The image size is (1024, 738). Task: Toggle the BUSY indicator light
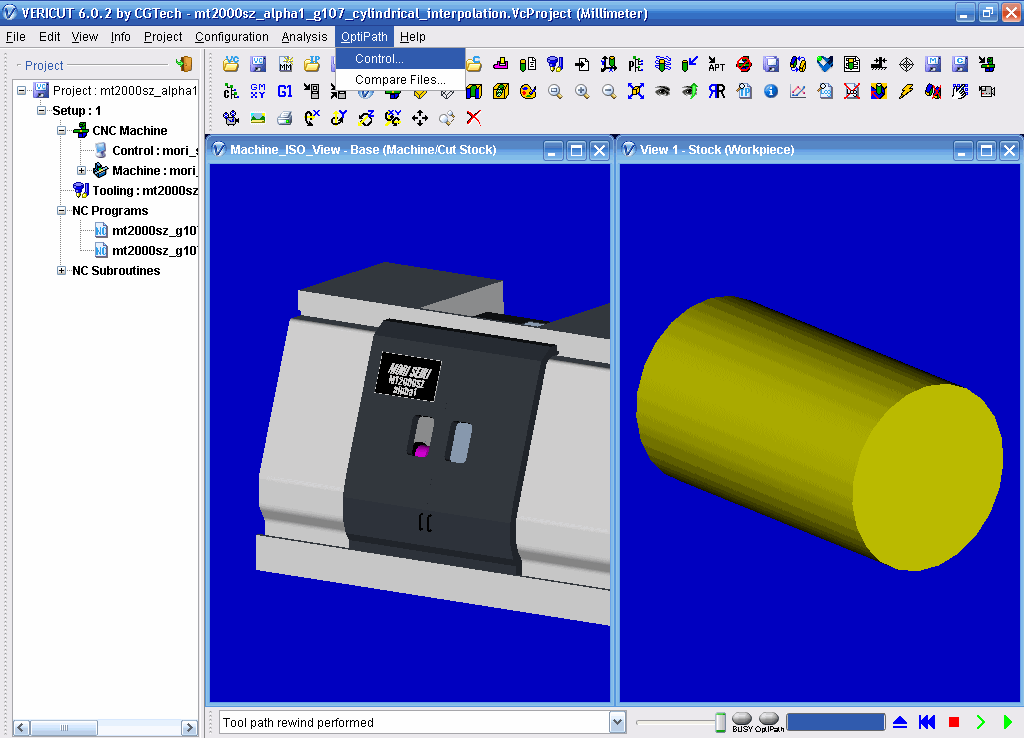742,718
